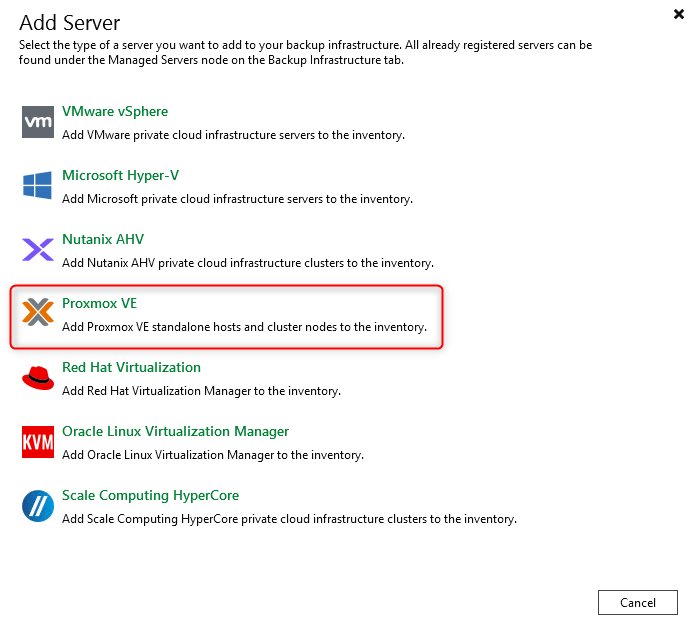Click the Scale Computing HyperCore blue icon
This screenshot has height=624, width=690.
[38, 506]
